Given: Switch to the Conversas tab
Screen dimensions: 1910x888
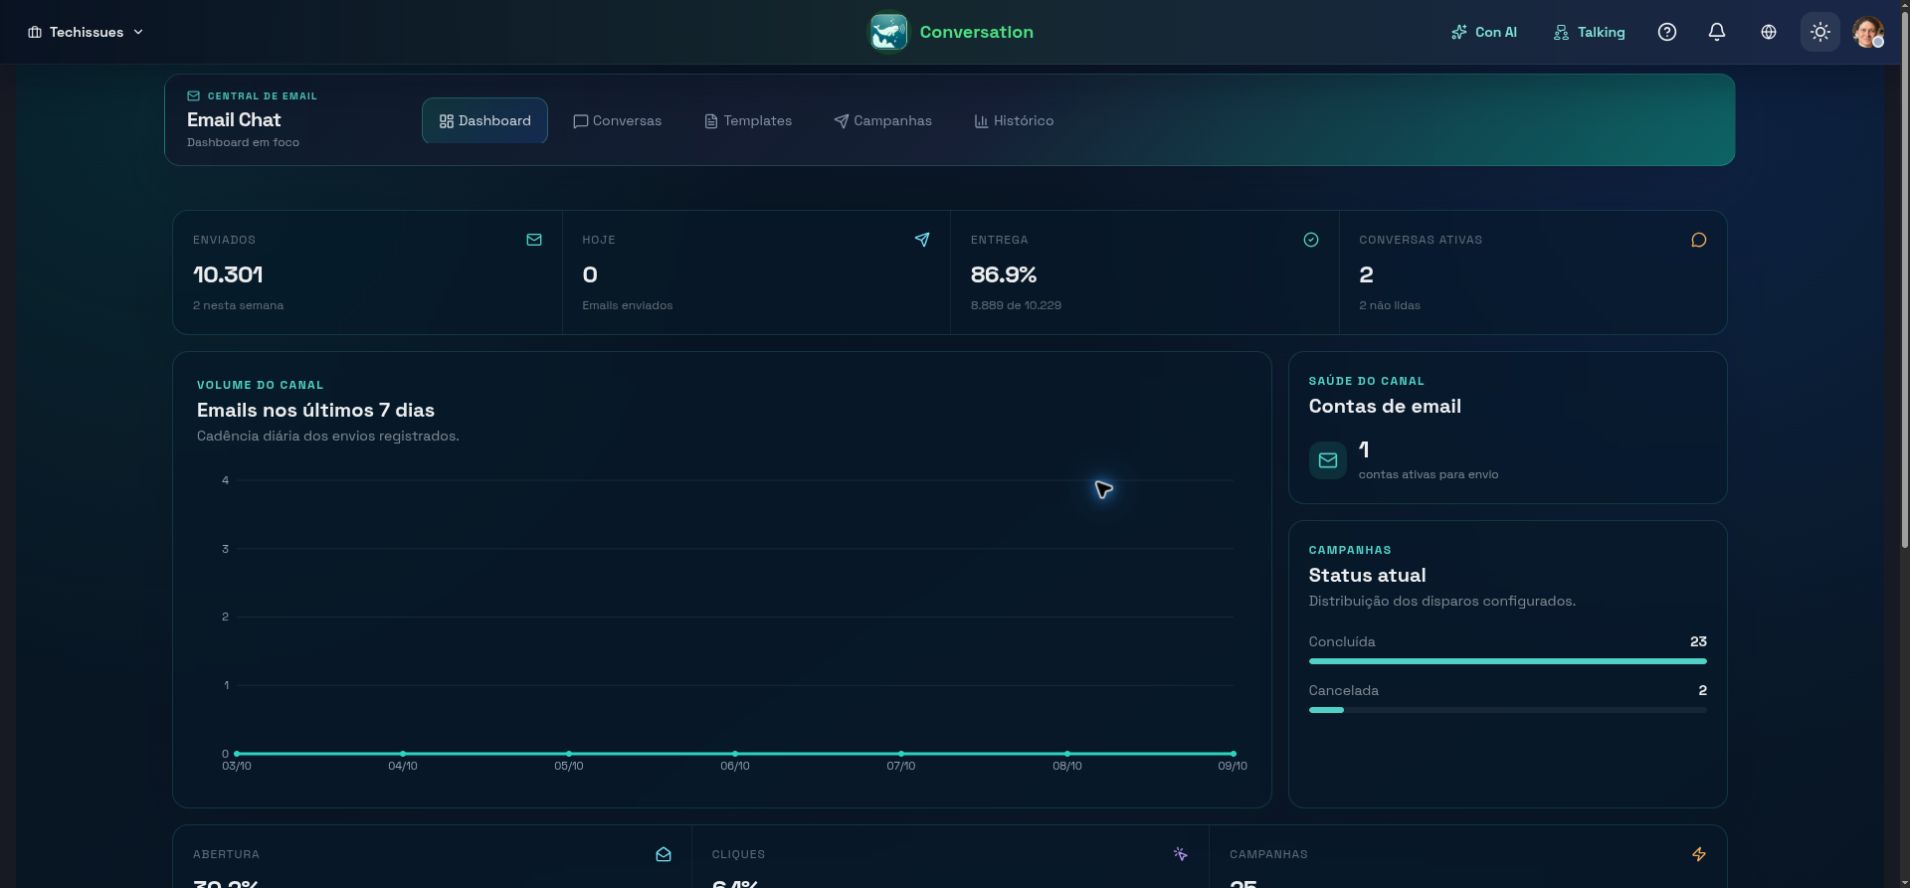Looking at the screenshot, I should [x=617, y=121].
